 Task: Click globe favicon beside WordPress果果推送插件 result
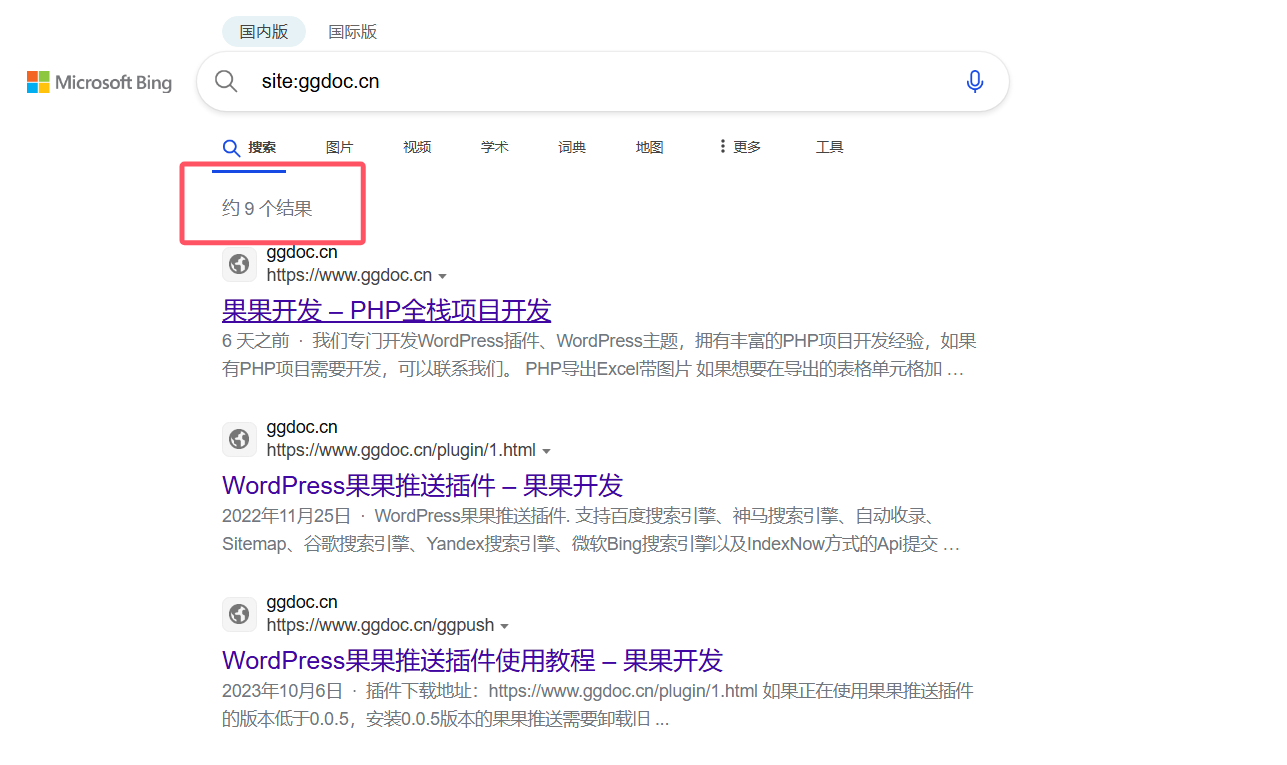239,439
